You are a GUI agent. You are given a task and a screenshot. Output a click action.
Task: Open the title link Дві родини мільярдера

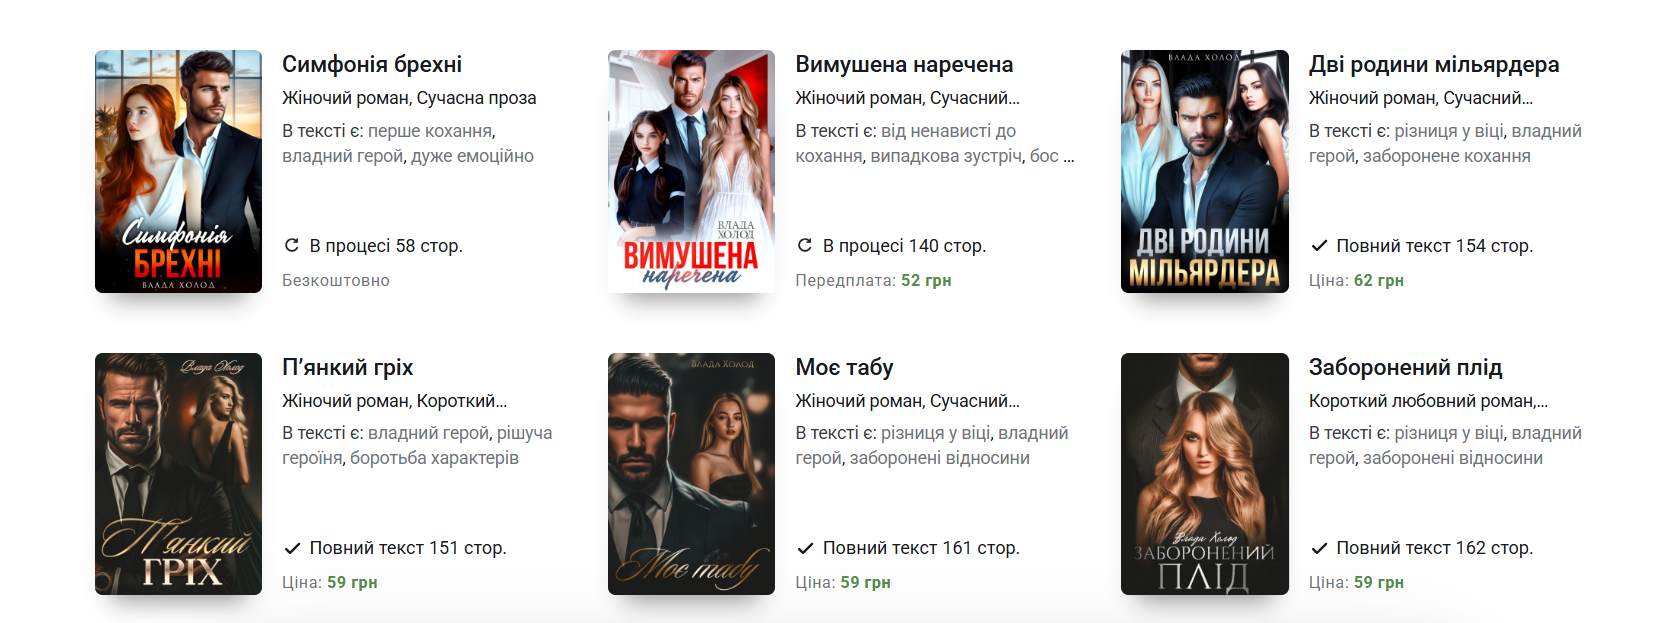coord(1434,65)
